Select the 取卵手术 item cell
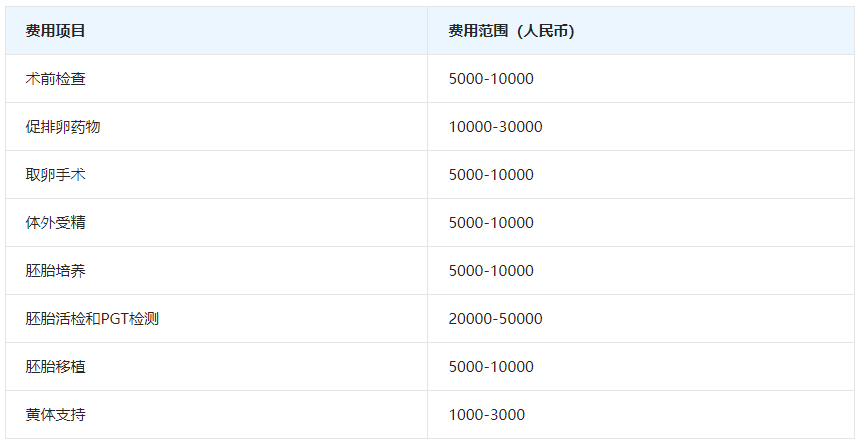This screenshot has height=446, width=860. point(56,175)
